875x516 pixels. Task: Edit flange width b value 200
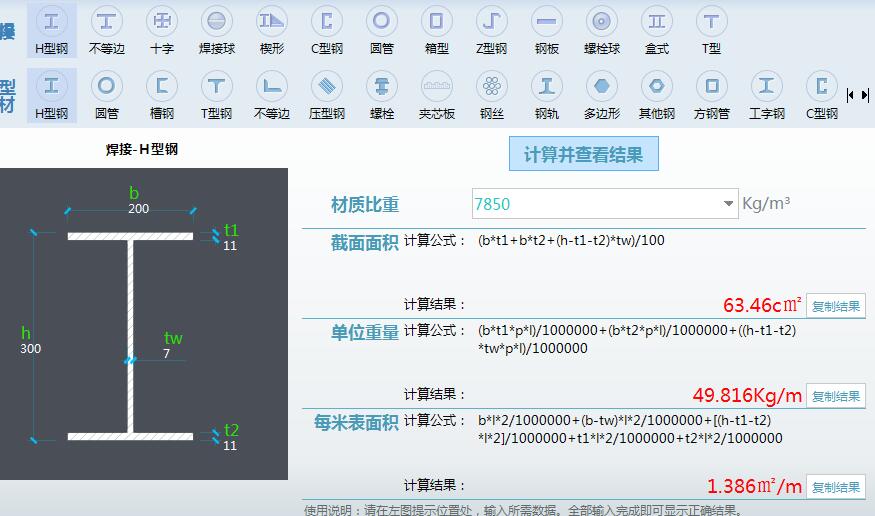(x=138, y=209)
